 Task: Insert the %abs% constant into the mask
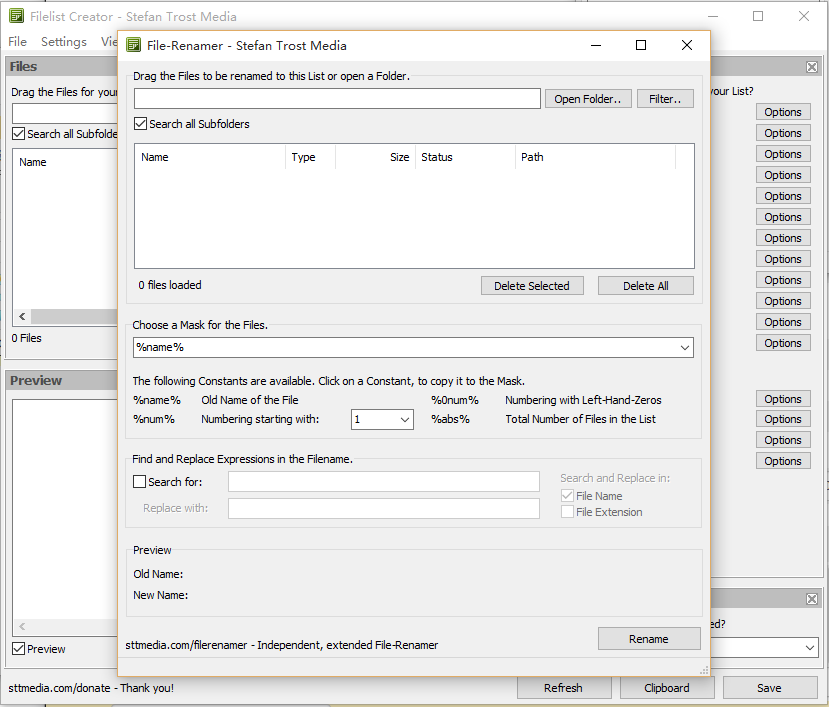tap(450, 419)
